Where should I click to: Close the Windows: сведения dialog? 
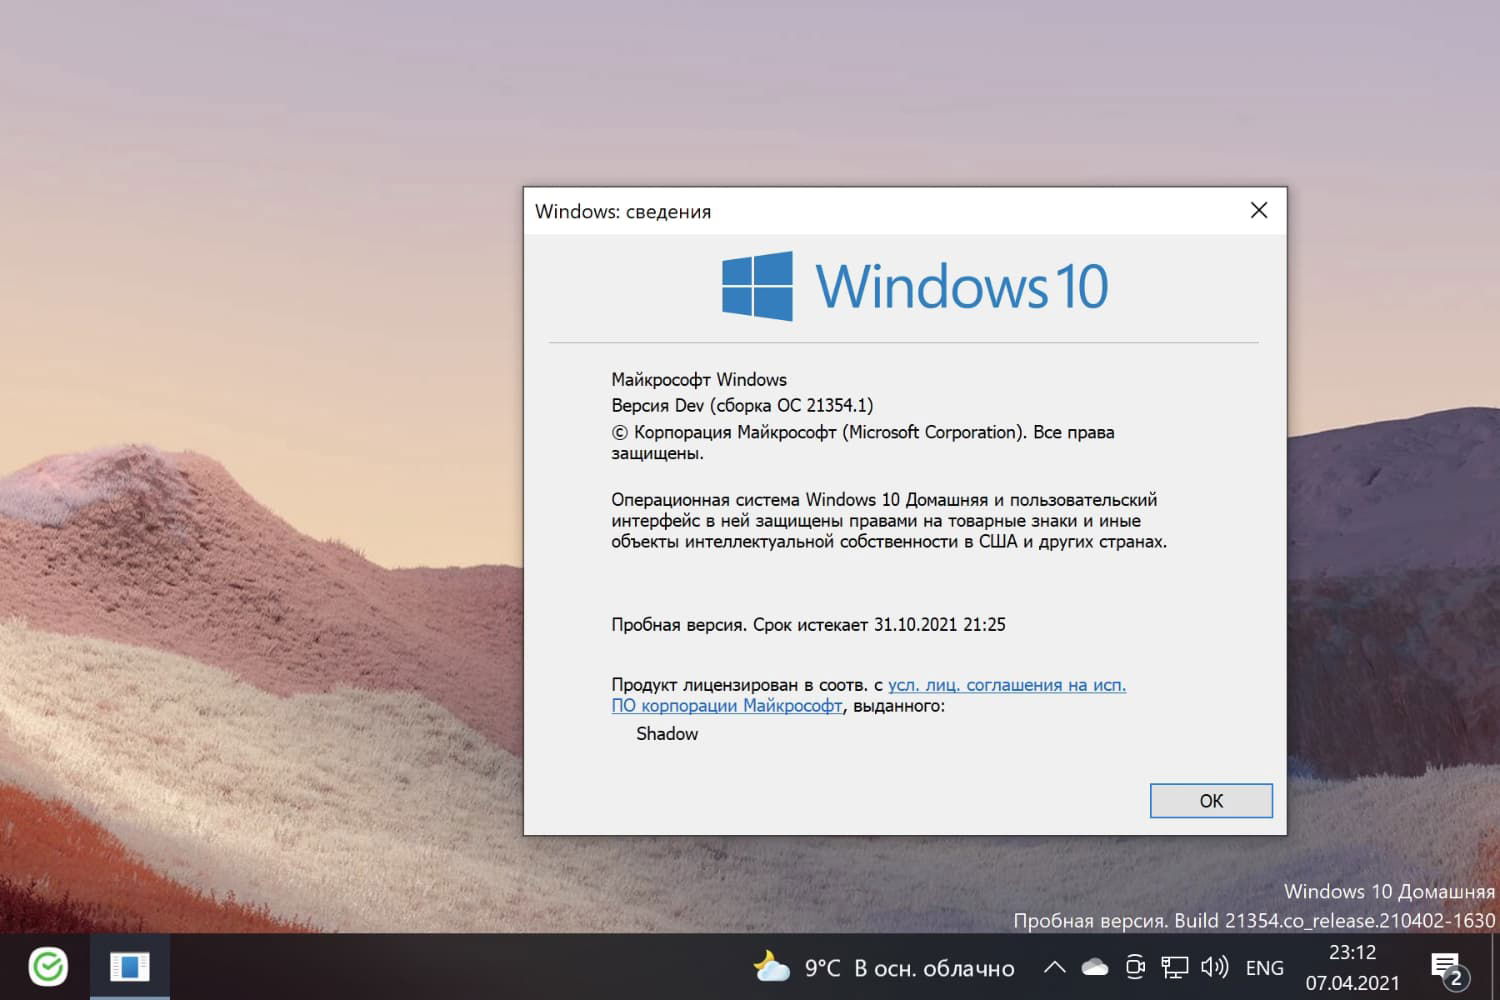pyautogui.click(x=1258, y=210)
